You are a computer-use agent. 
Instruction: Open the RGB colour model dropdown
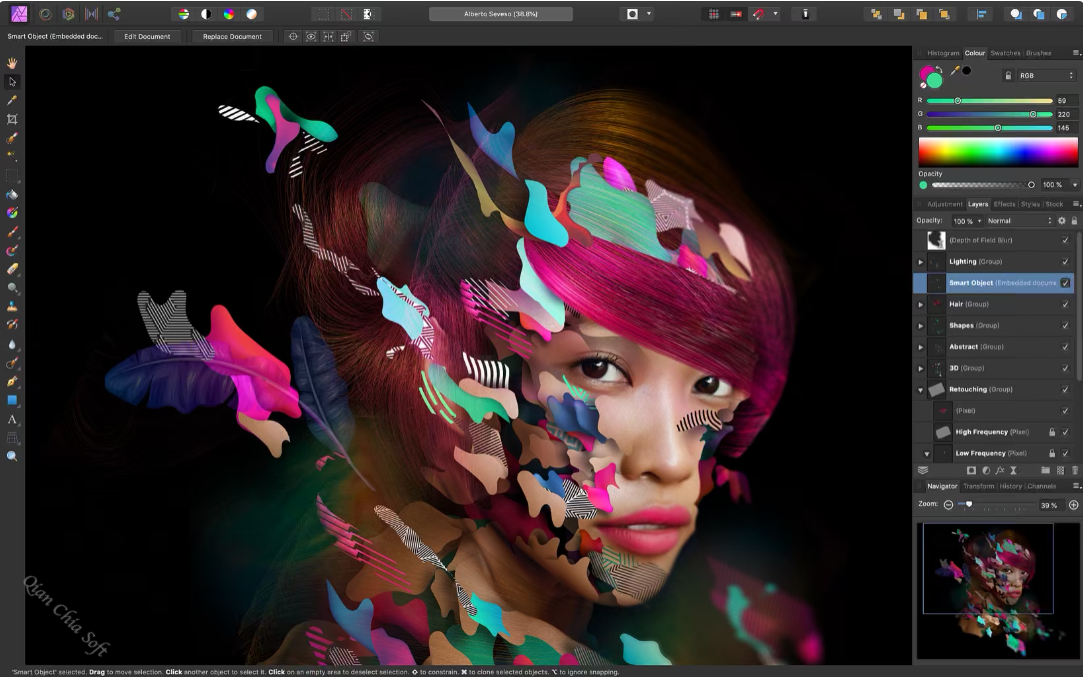click(1046, 75)
